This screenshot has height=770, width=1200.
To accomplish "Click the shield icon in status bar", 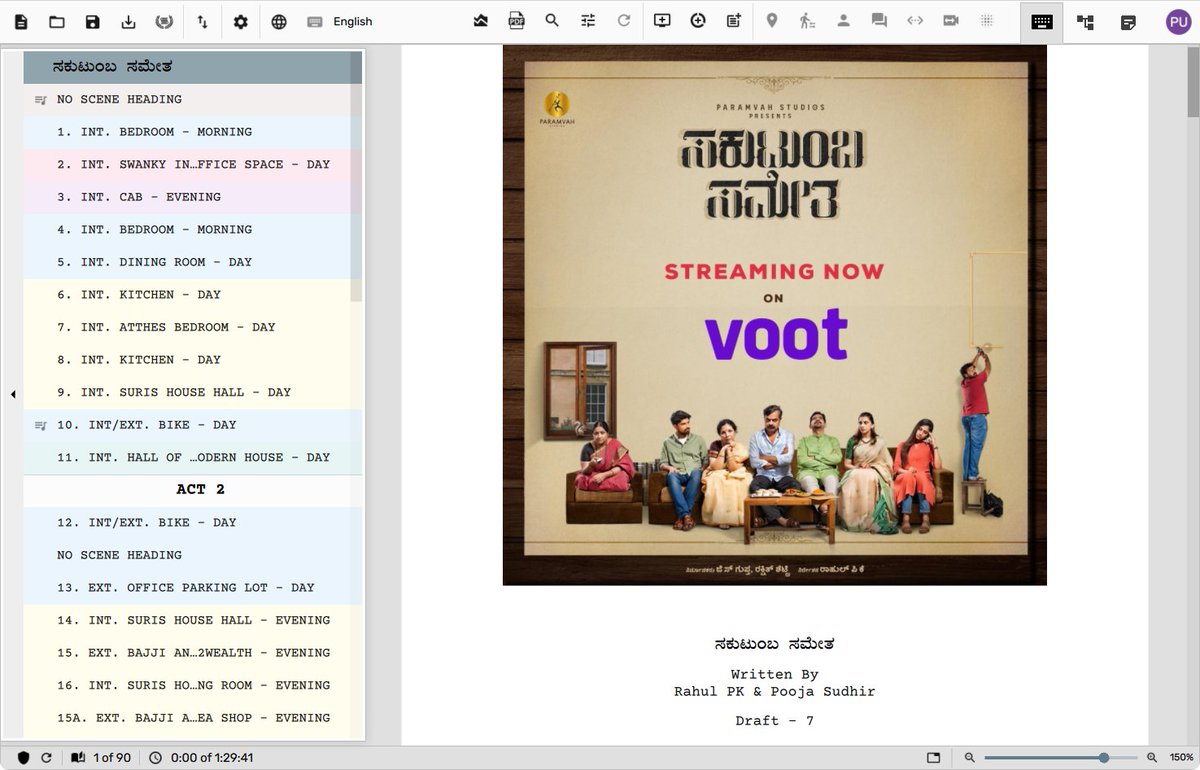I will click(24, 758).
